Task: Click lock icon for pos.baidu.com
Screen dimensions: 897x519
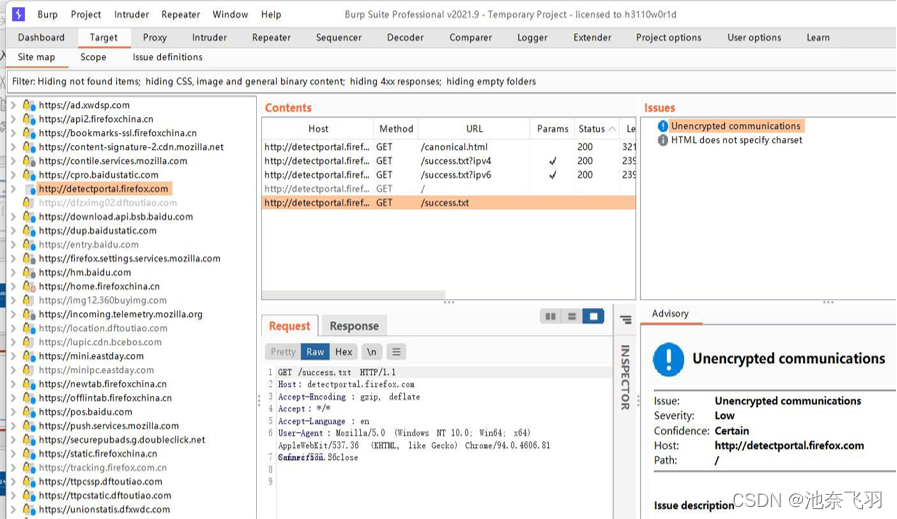Action: point(29,412)
